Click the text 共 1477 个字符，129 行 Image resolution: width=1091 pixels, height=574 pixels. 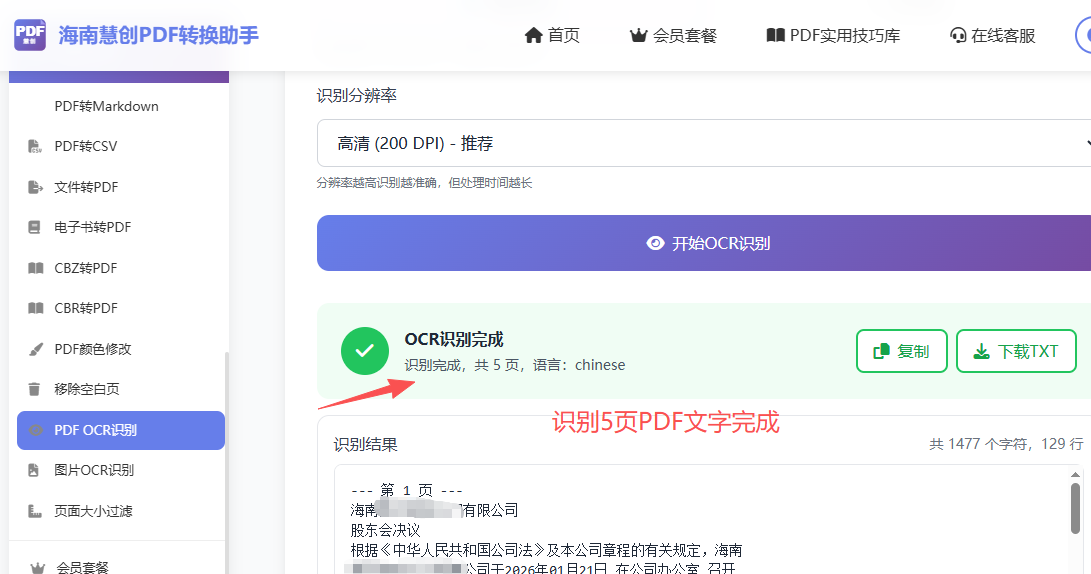1006,444
